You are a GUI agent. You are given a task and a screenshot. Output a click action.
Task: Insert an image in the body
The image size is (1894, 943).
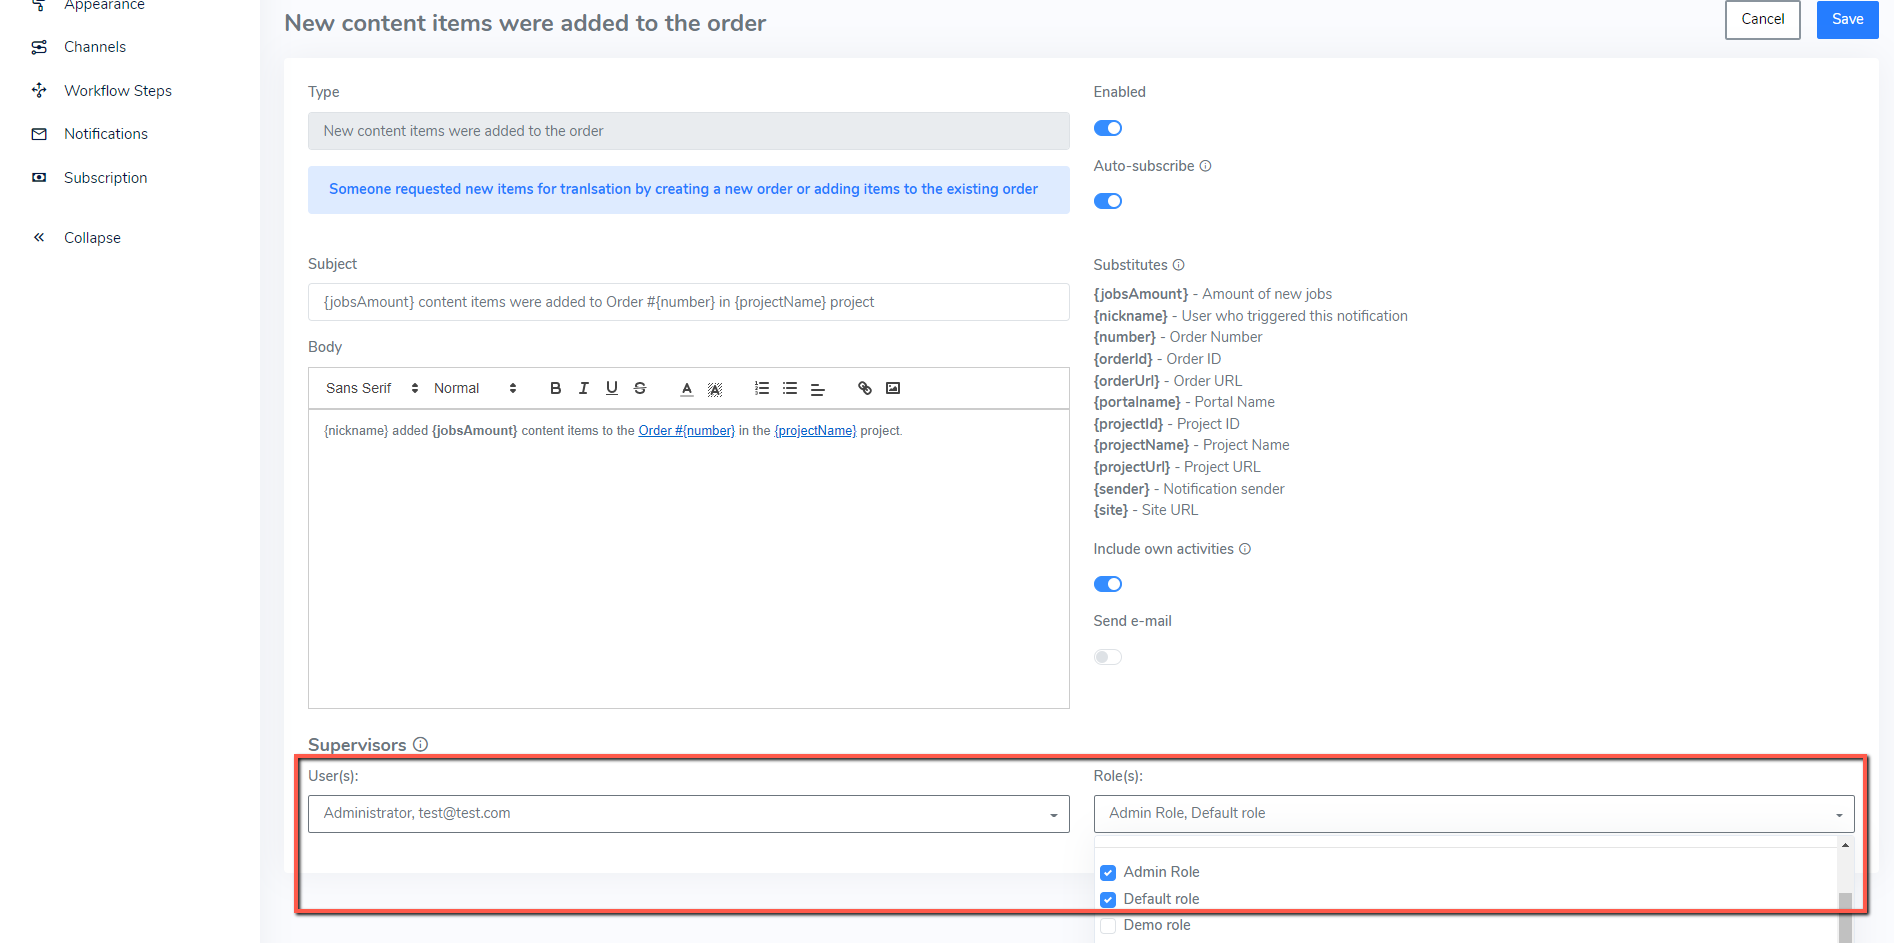point(893,388)
